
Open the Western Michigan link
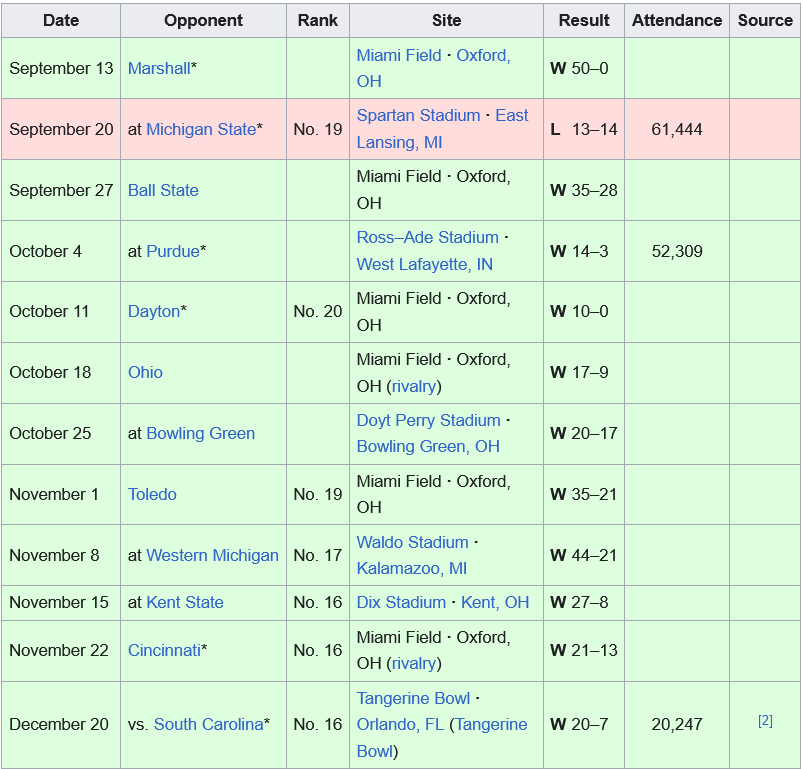[212, 555]
